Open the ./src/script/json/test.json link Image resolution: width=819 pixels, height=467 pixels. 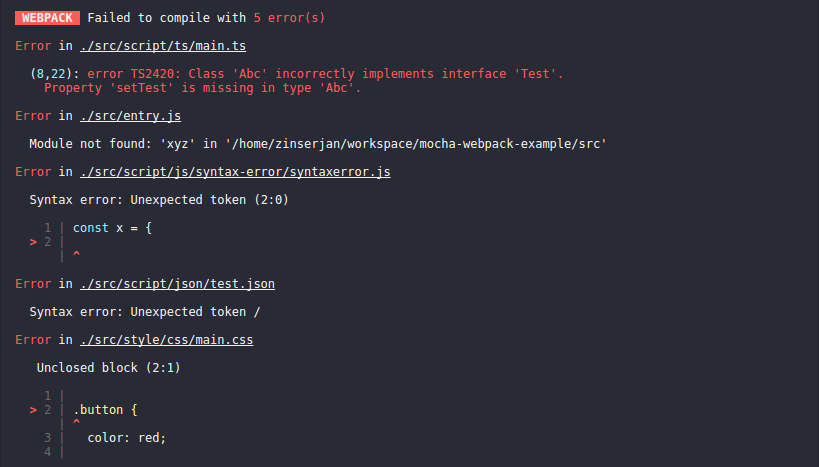177,284
